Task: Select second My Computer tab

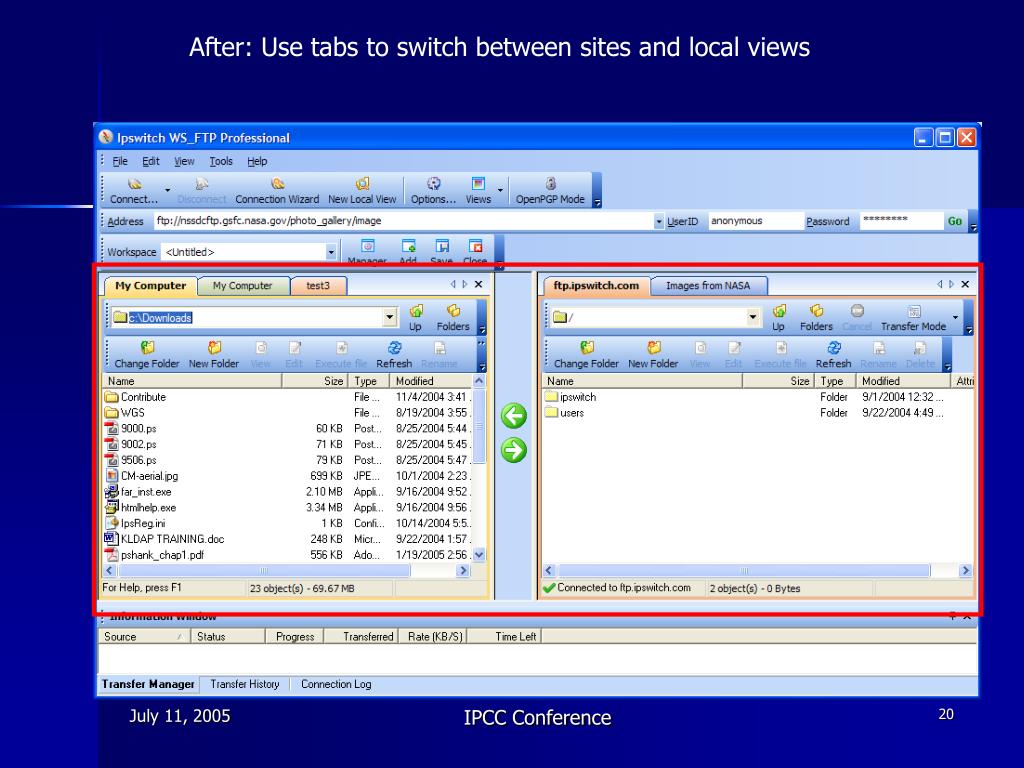Action: (242, 286)
